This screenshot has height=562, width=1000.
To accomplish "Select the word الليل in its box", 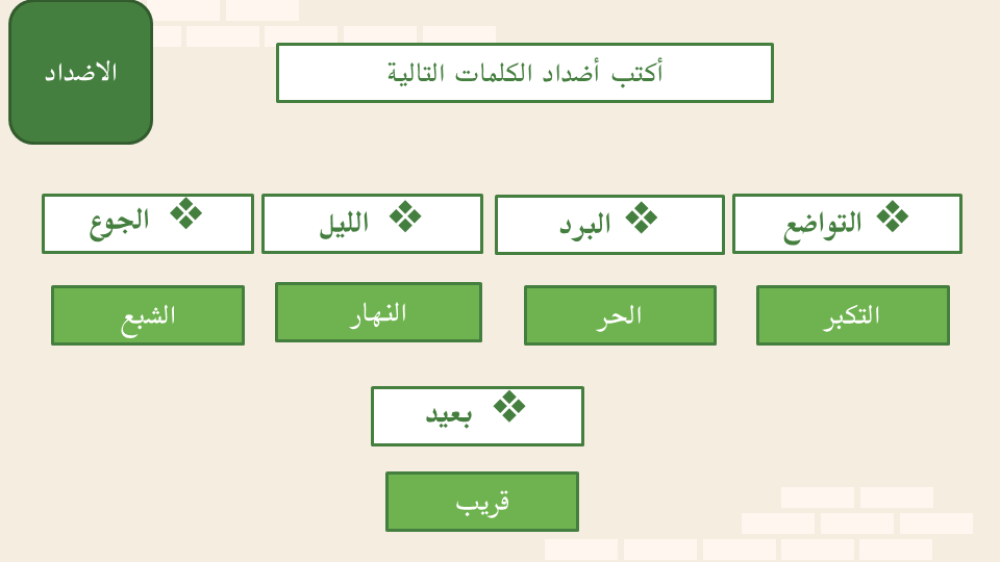I will tap(344, 223).
